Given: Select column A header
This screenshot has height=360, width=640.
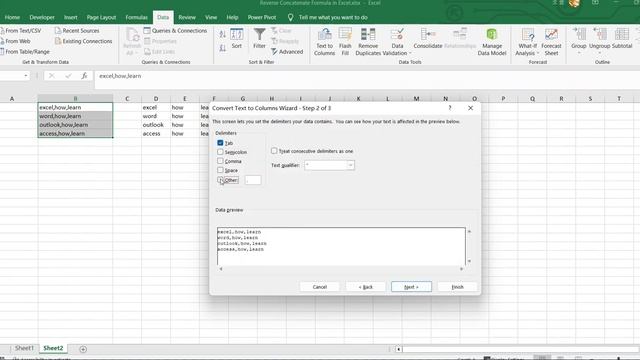Looking at the screenshot, I should pyautogui.click(x=12, y=99).
